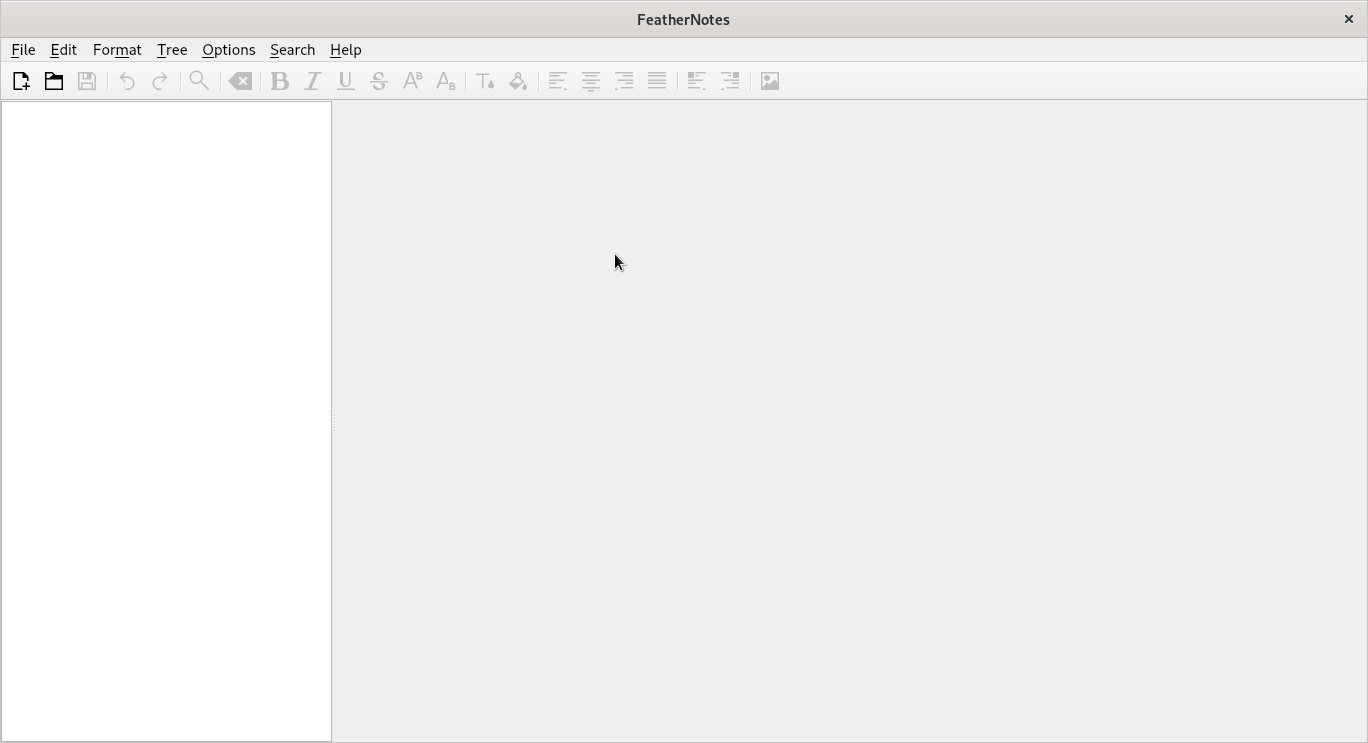Open an existing notes file
Viewport: 1368px width, 743px height.
click(54, 81)
